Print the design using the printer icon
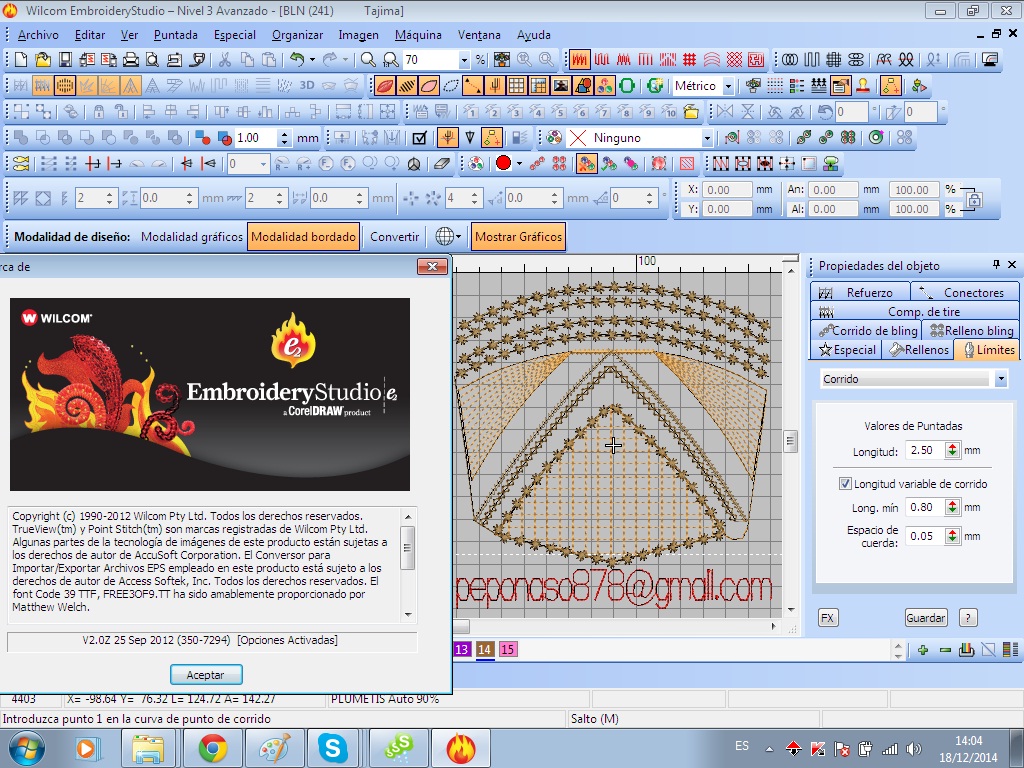1024x768 pixels. [131, 60]
